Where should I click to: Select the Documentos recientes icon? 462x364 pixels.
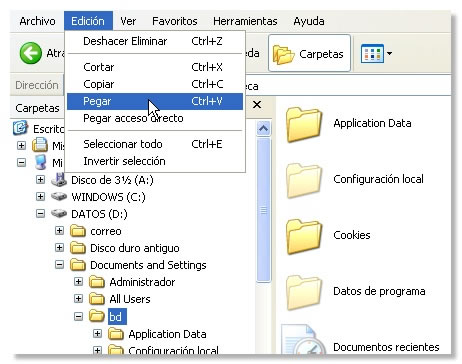click(303, 340)
